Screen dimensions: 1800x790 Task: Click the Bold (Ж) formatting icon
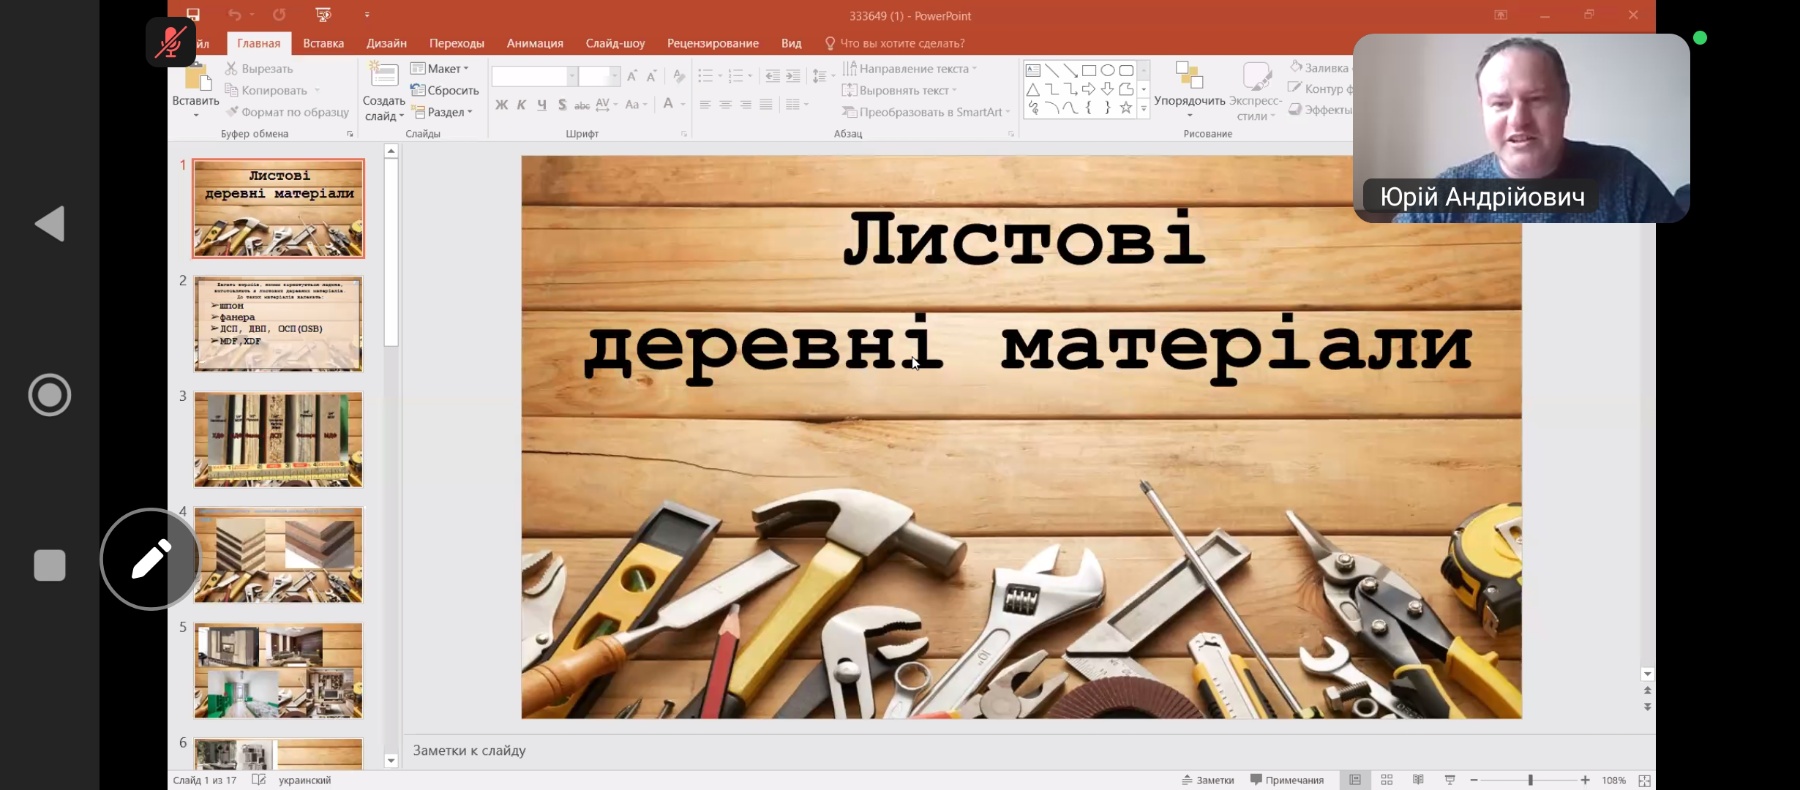click(501, 105)
